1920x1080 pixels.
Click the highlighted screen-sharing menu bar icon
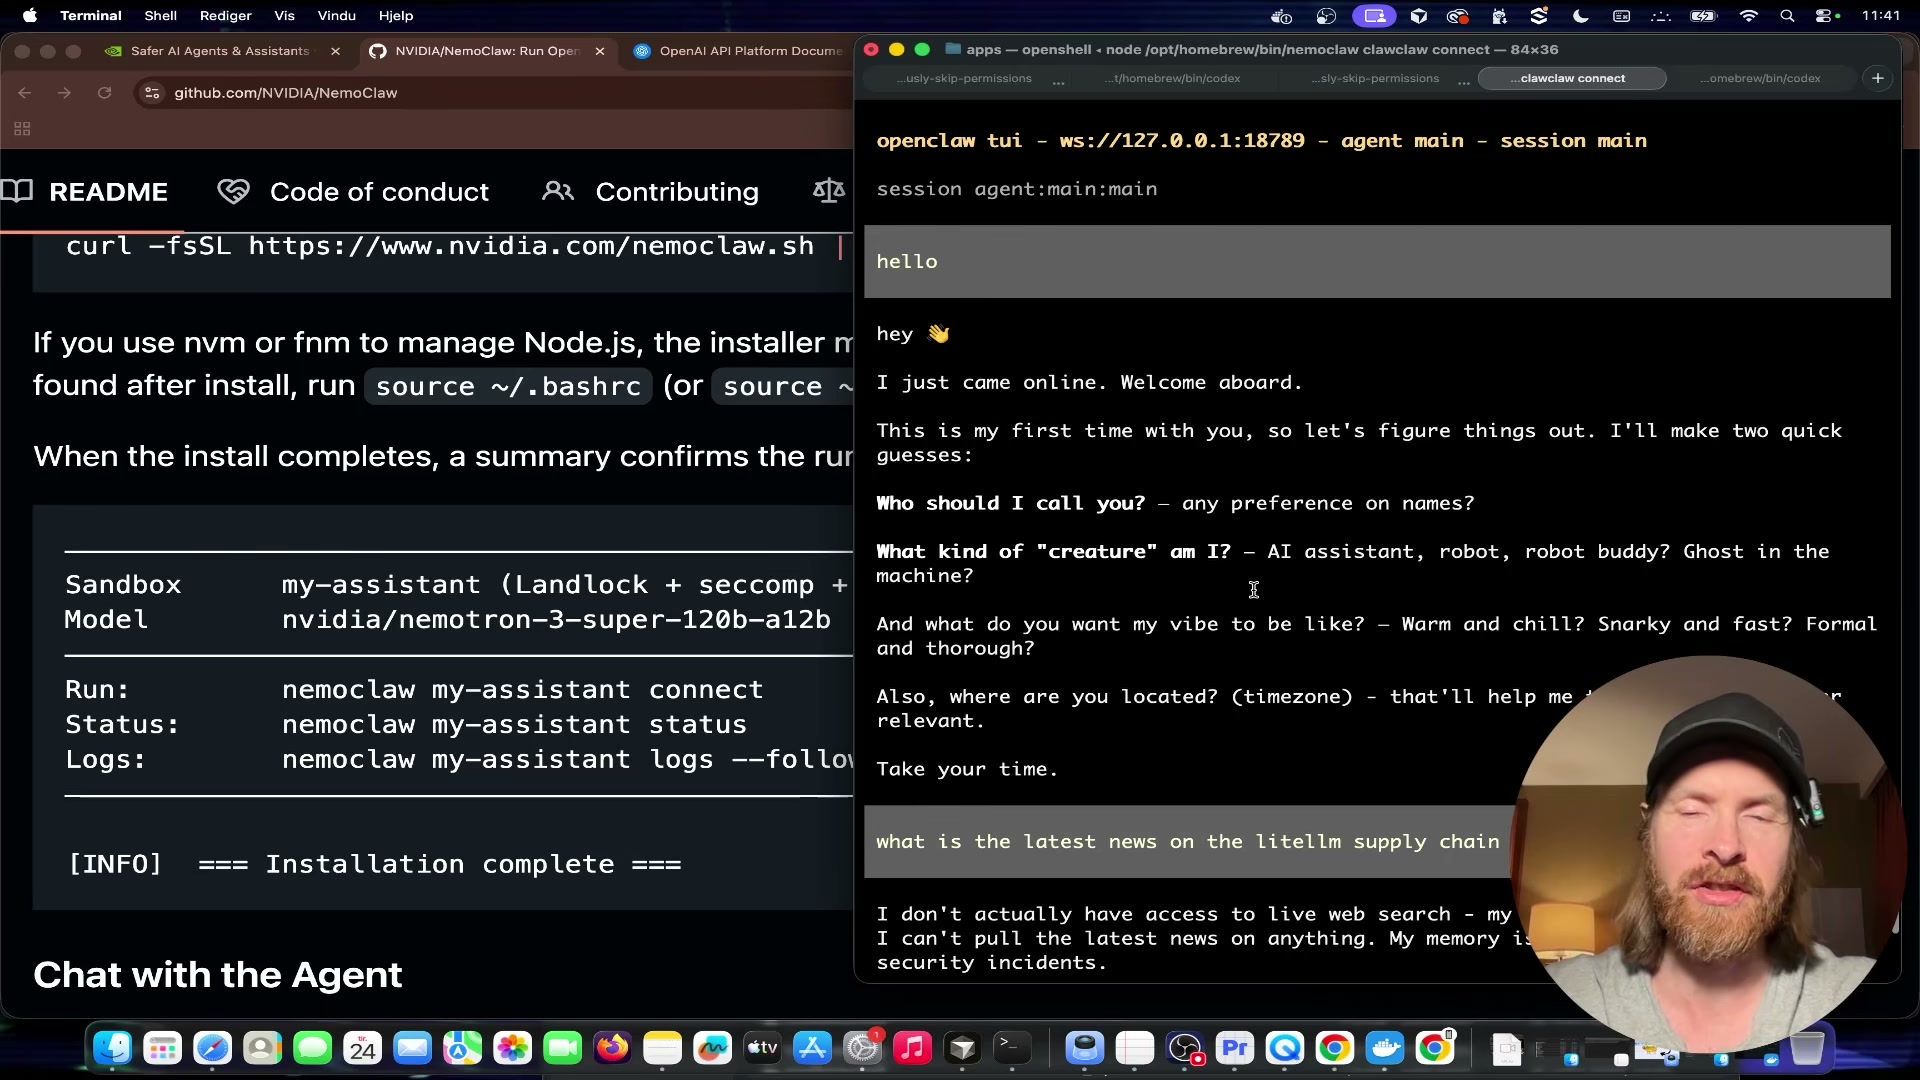1375,16
